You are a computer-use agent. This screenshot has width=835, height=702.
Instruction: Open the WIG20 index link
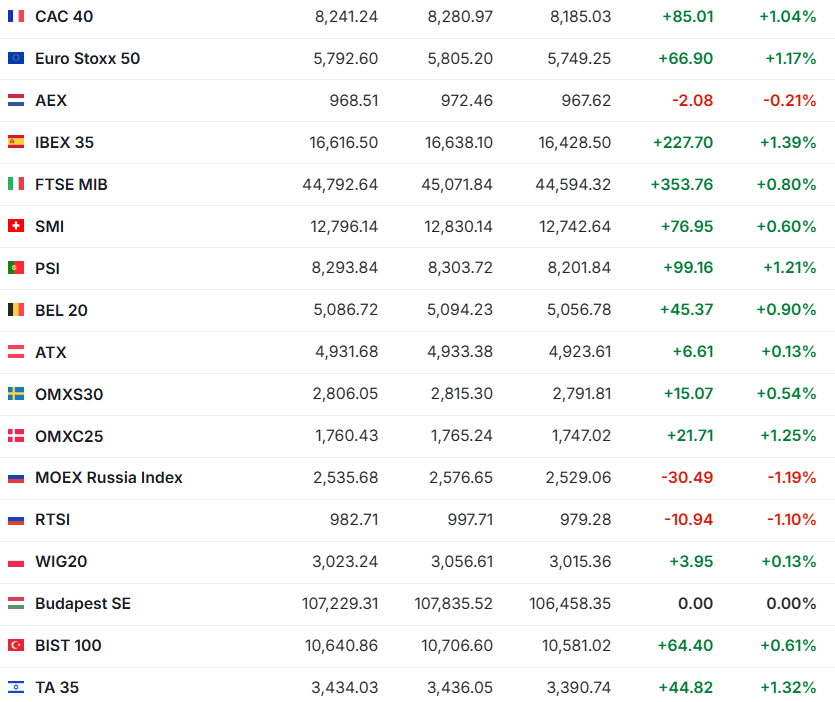(x=61, y=562)
